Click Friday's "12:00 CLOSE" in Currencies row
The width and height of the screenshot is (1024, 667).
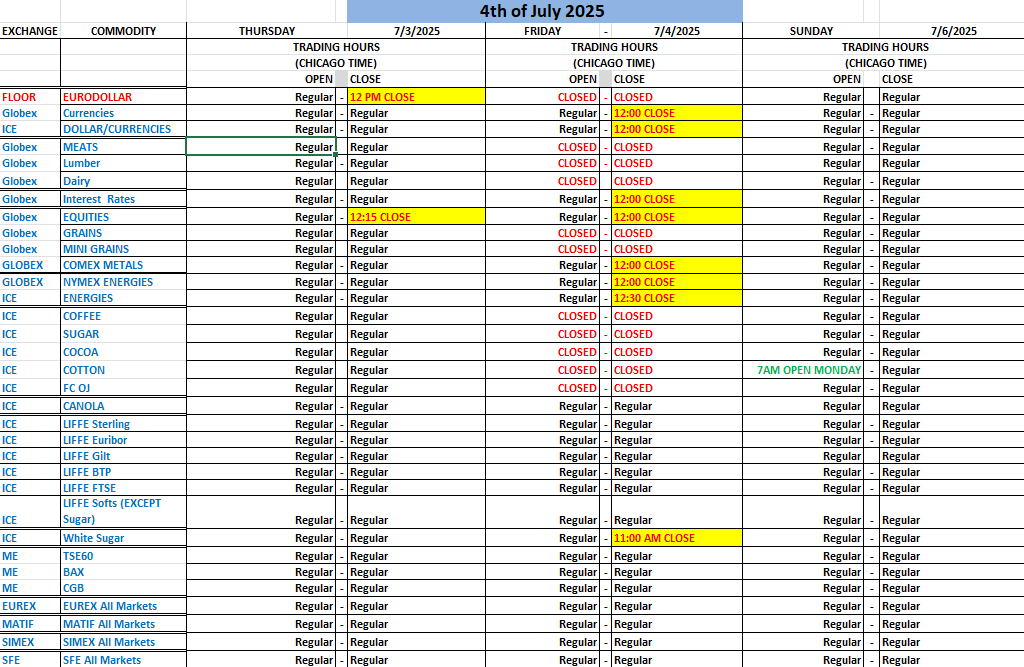click(677, 113)
